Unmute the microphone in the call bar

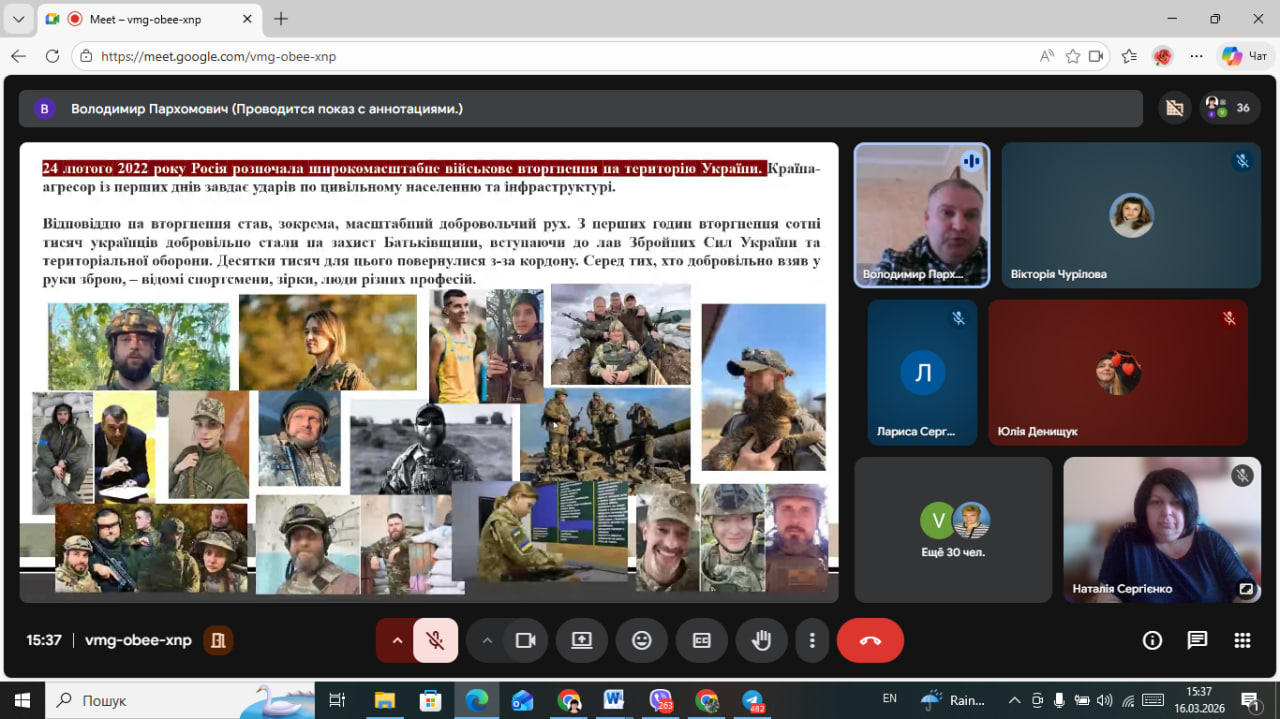point(435,641)
